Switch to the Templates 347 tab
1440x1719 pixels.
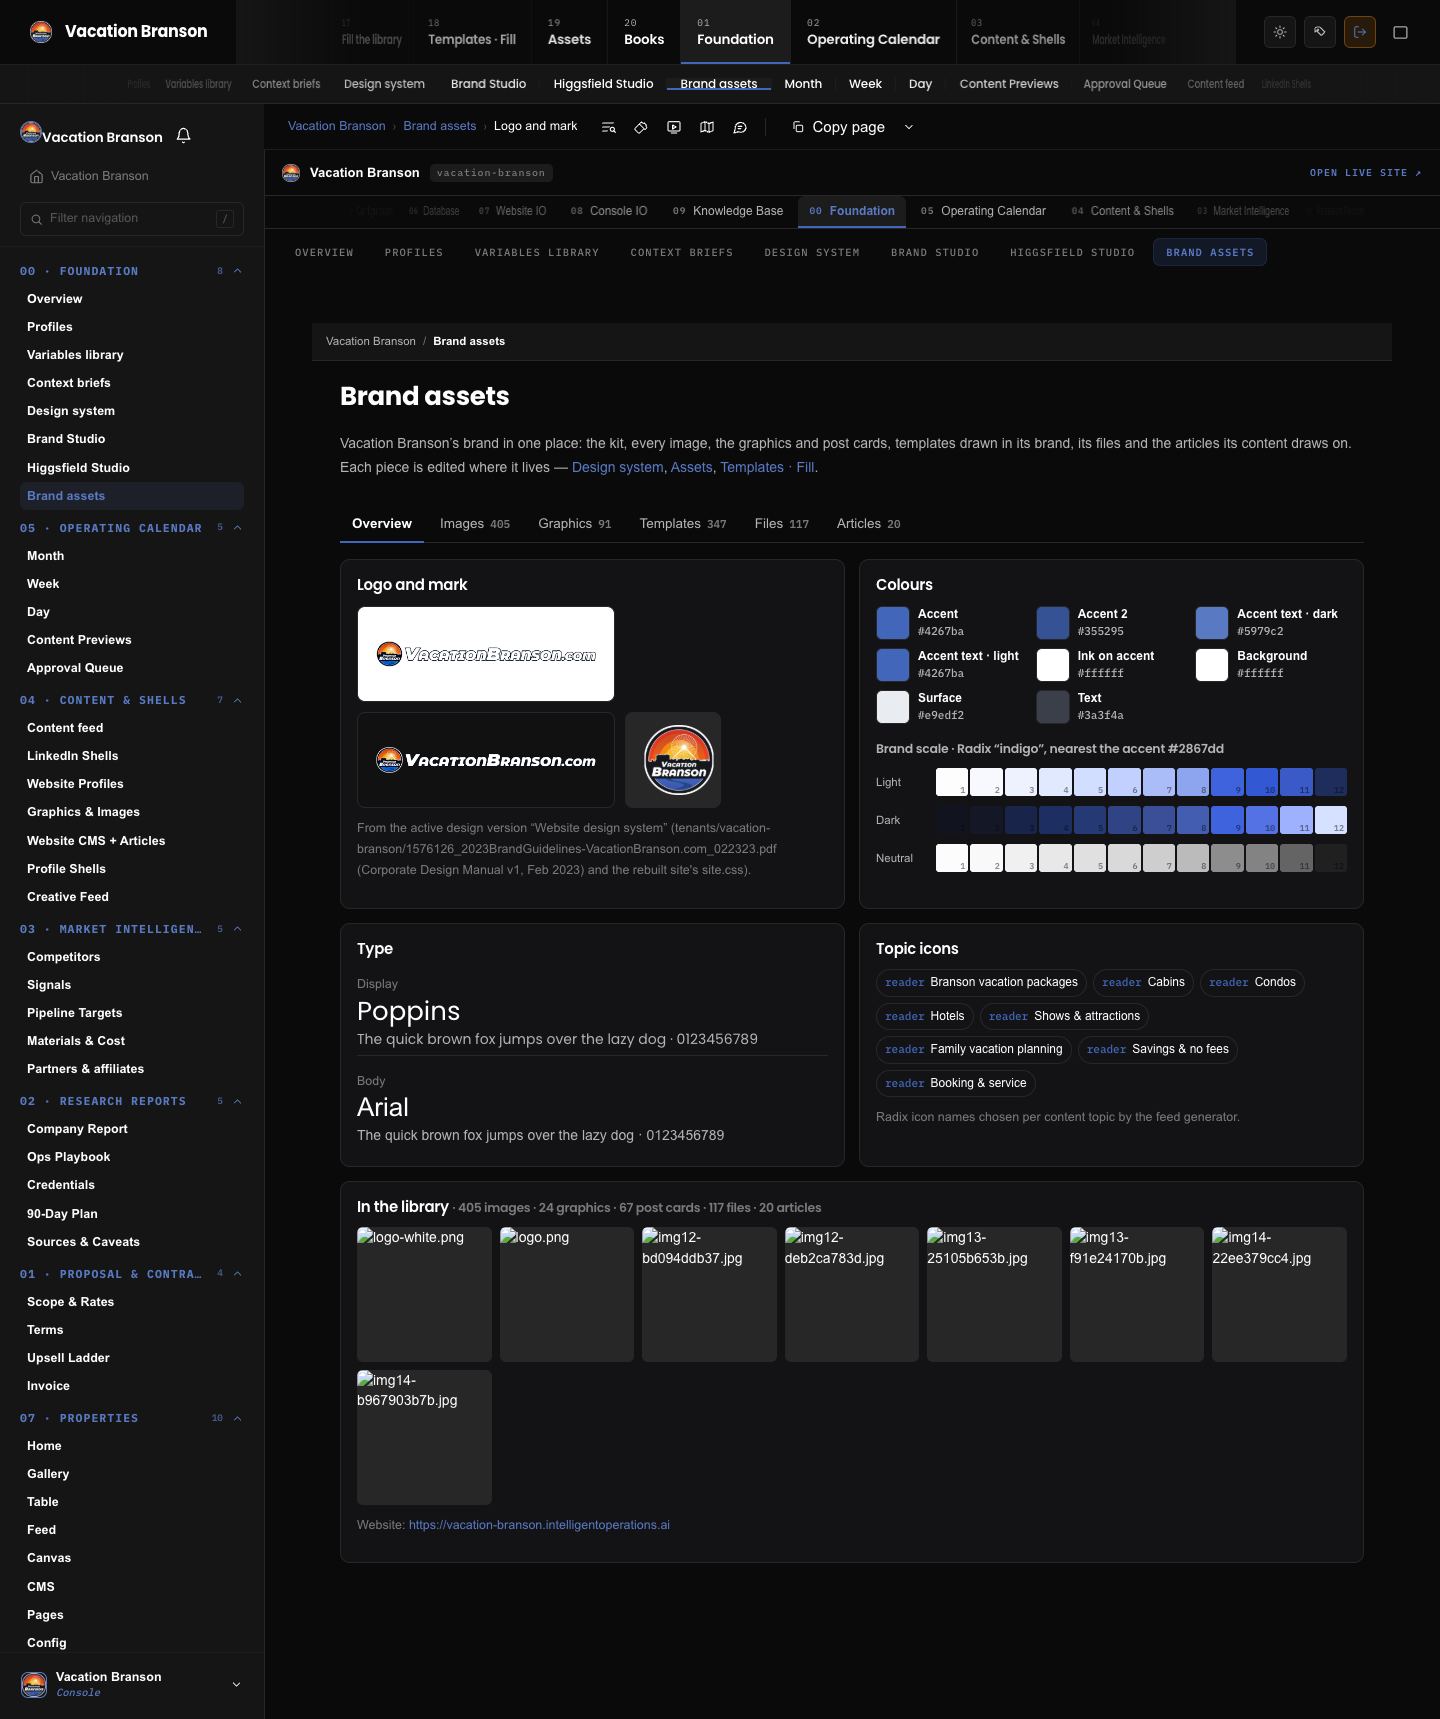point(683,524)
